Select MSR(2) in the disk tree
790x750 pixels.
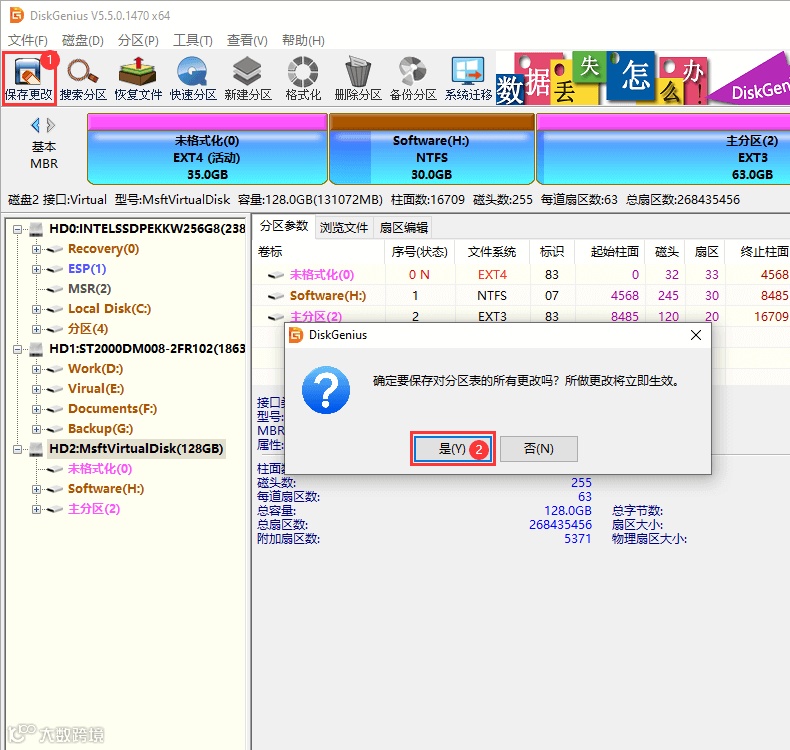click(89, 289)
